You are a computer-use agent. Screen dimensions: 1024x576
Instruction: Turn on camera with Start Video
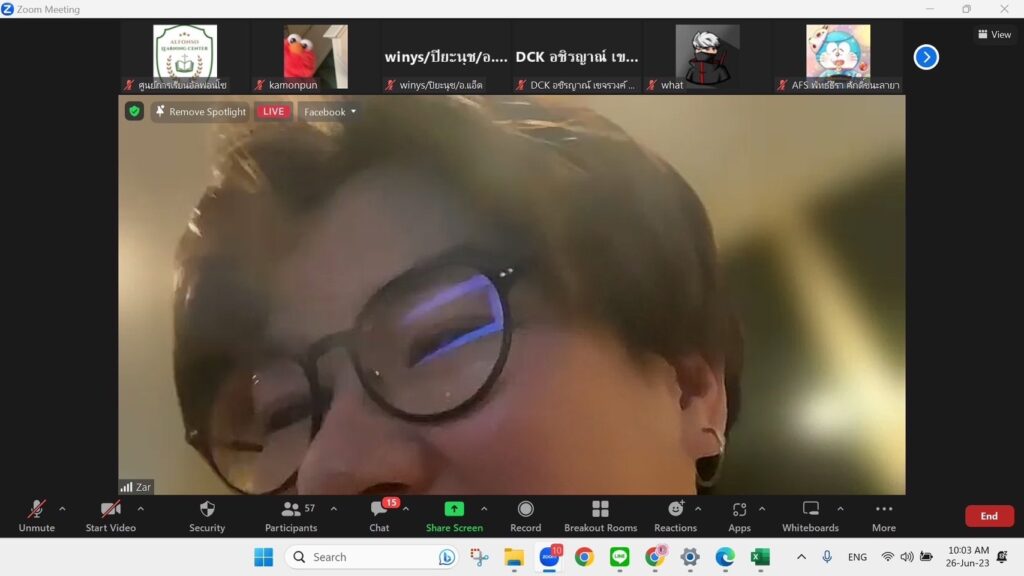coord(110,515)
